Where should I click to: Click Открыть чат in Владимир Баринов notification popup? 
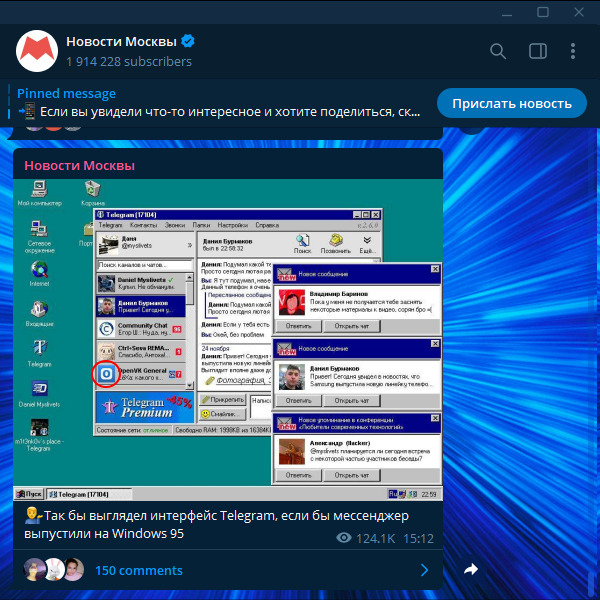[x=352, y=326]
